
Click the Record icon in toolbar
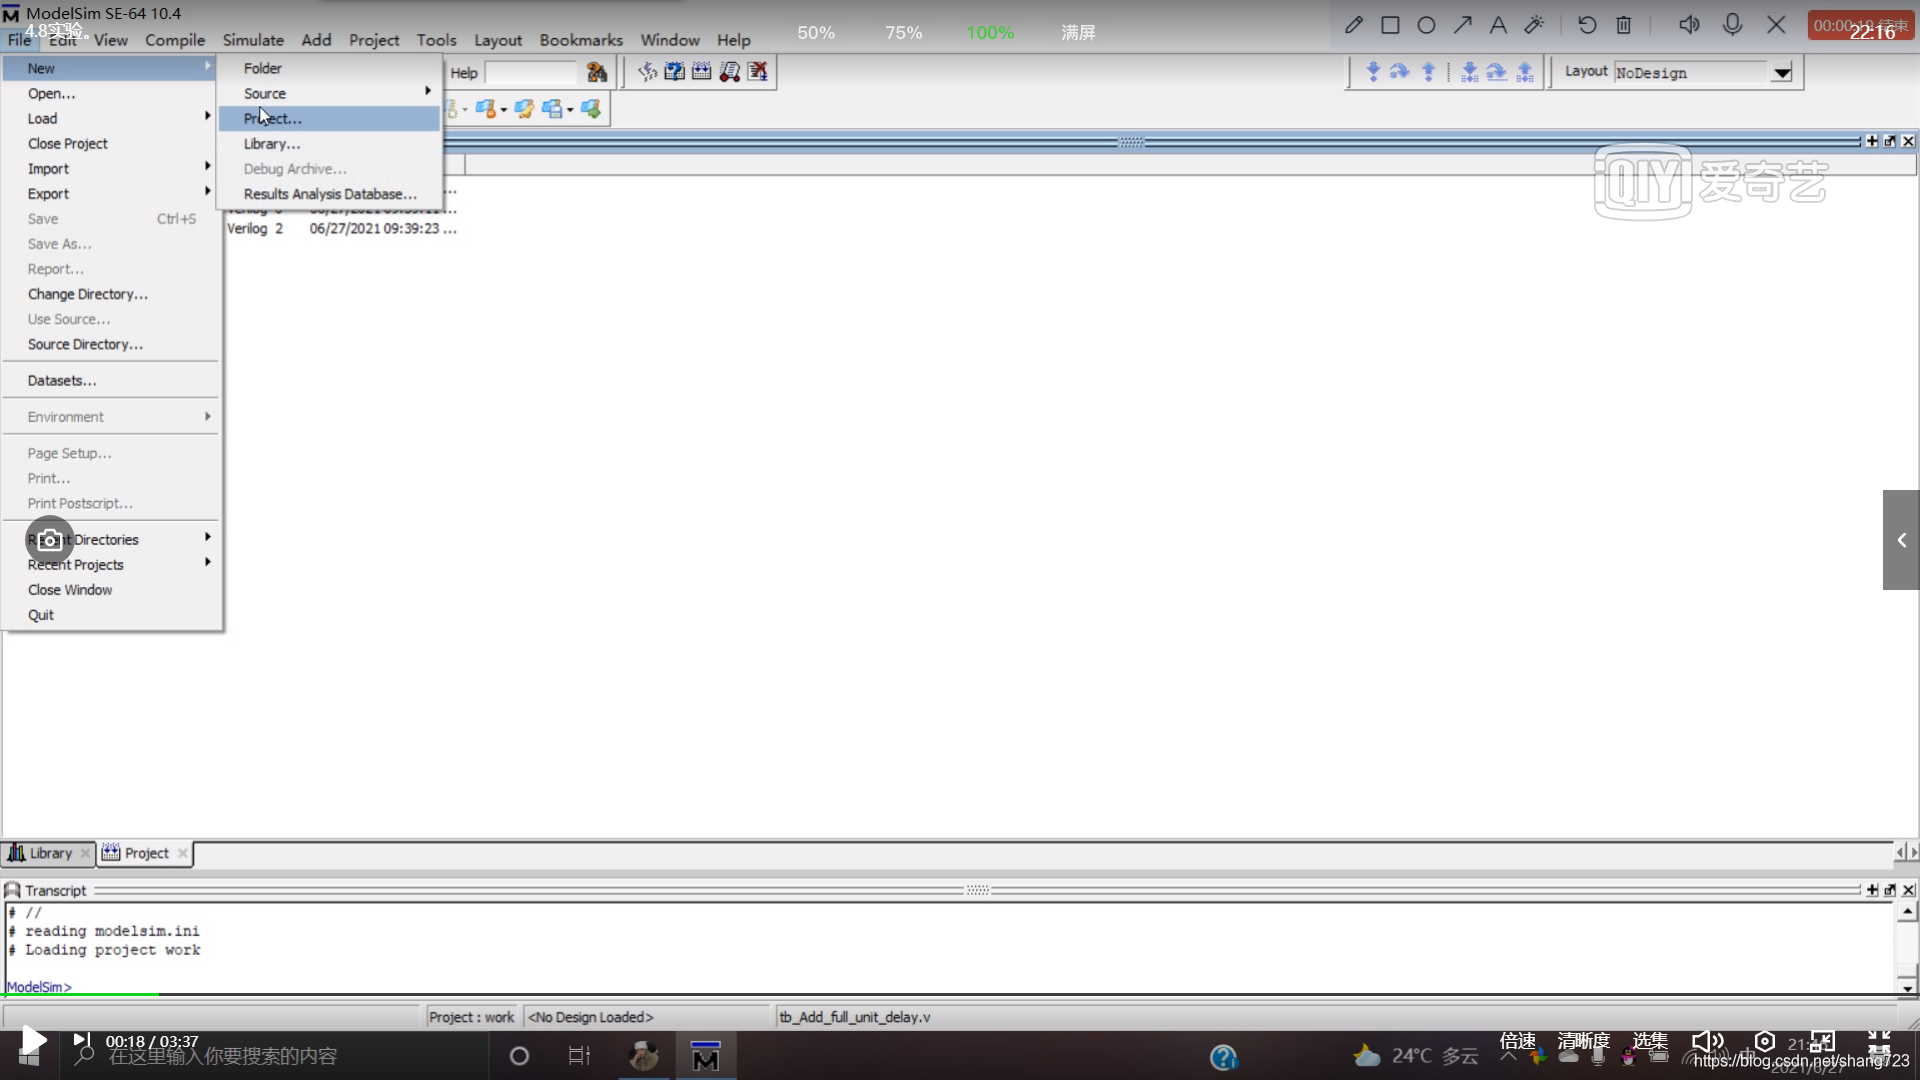1731,25
